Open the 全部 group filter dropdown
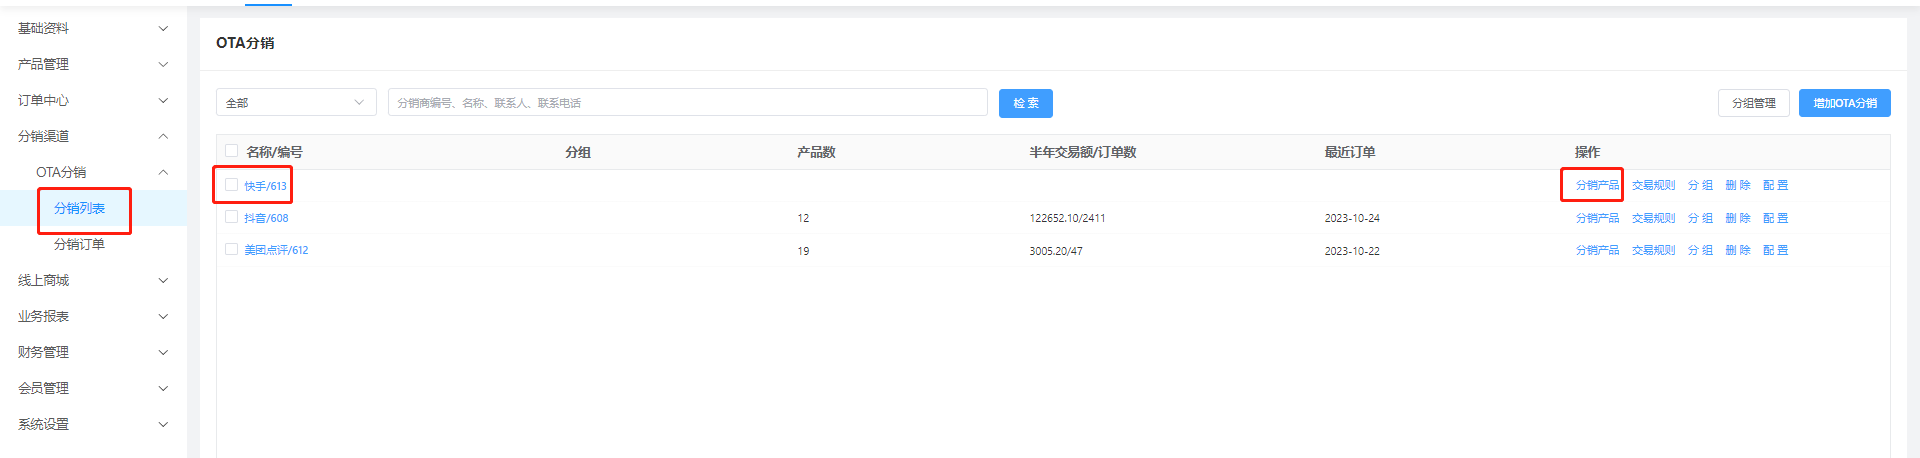This screenshot has width=1920, height=458. tap(296, 103)
